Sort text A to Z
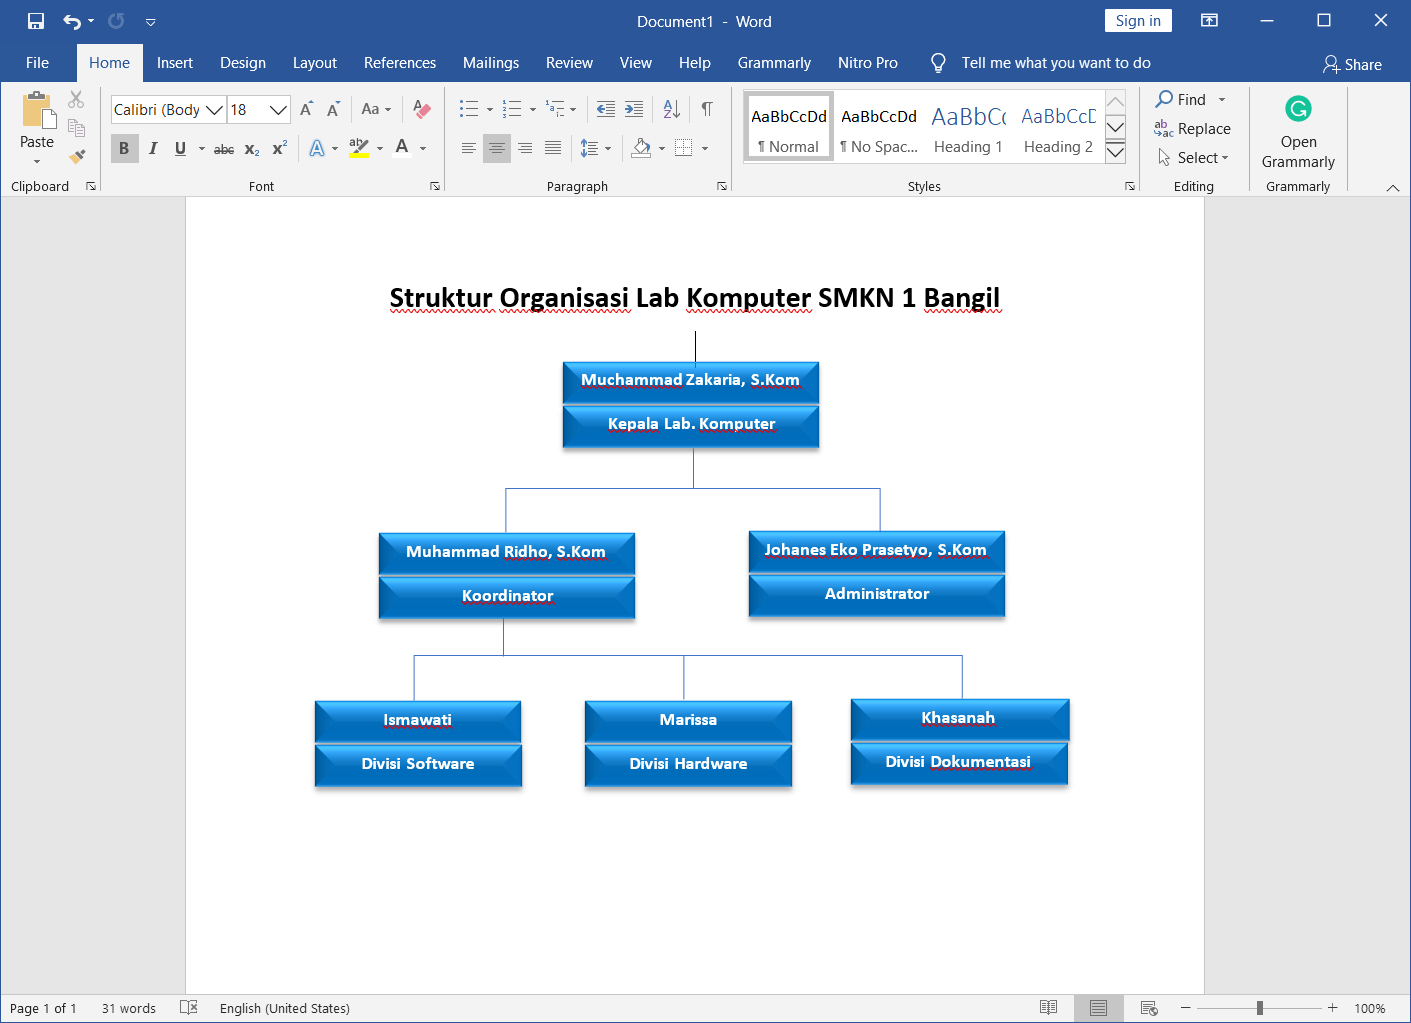Image resolution: width=1411 pixels, height=1023 pixels. click(x=671, y=109)
